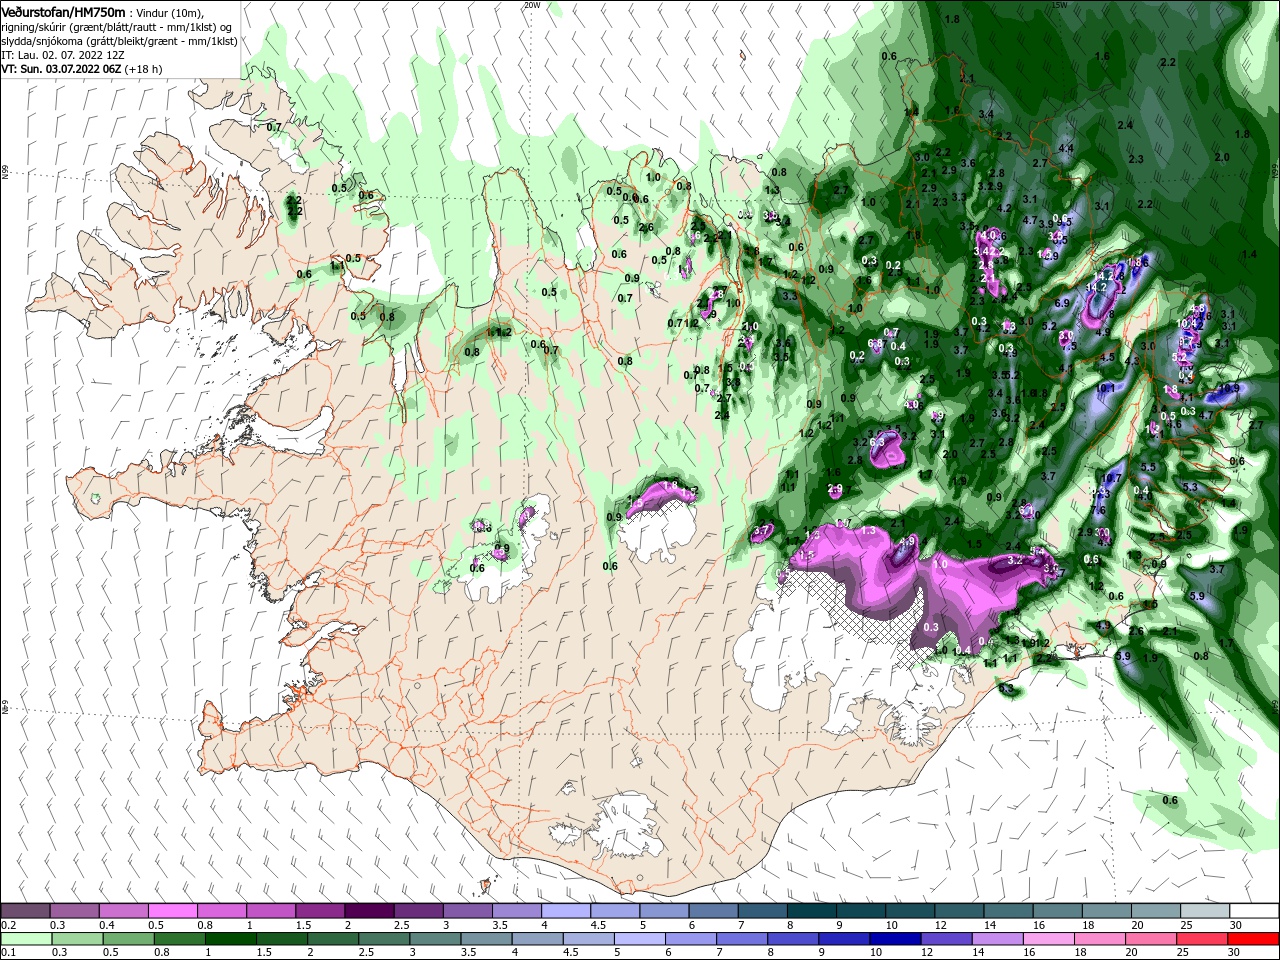This screenshot has width=1280, height=960.
Task: Click the bright red swatch labeled 30 in rain legend
Action: point(1254,939)
